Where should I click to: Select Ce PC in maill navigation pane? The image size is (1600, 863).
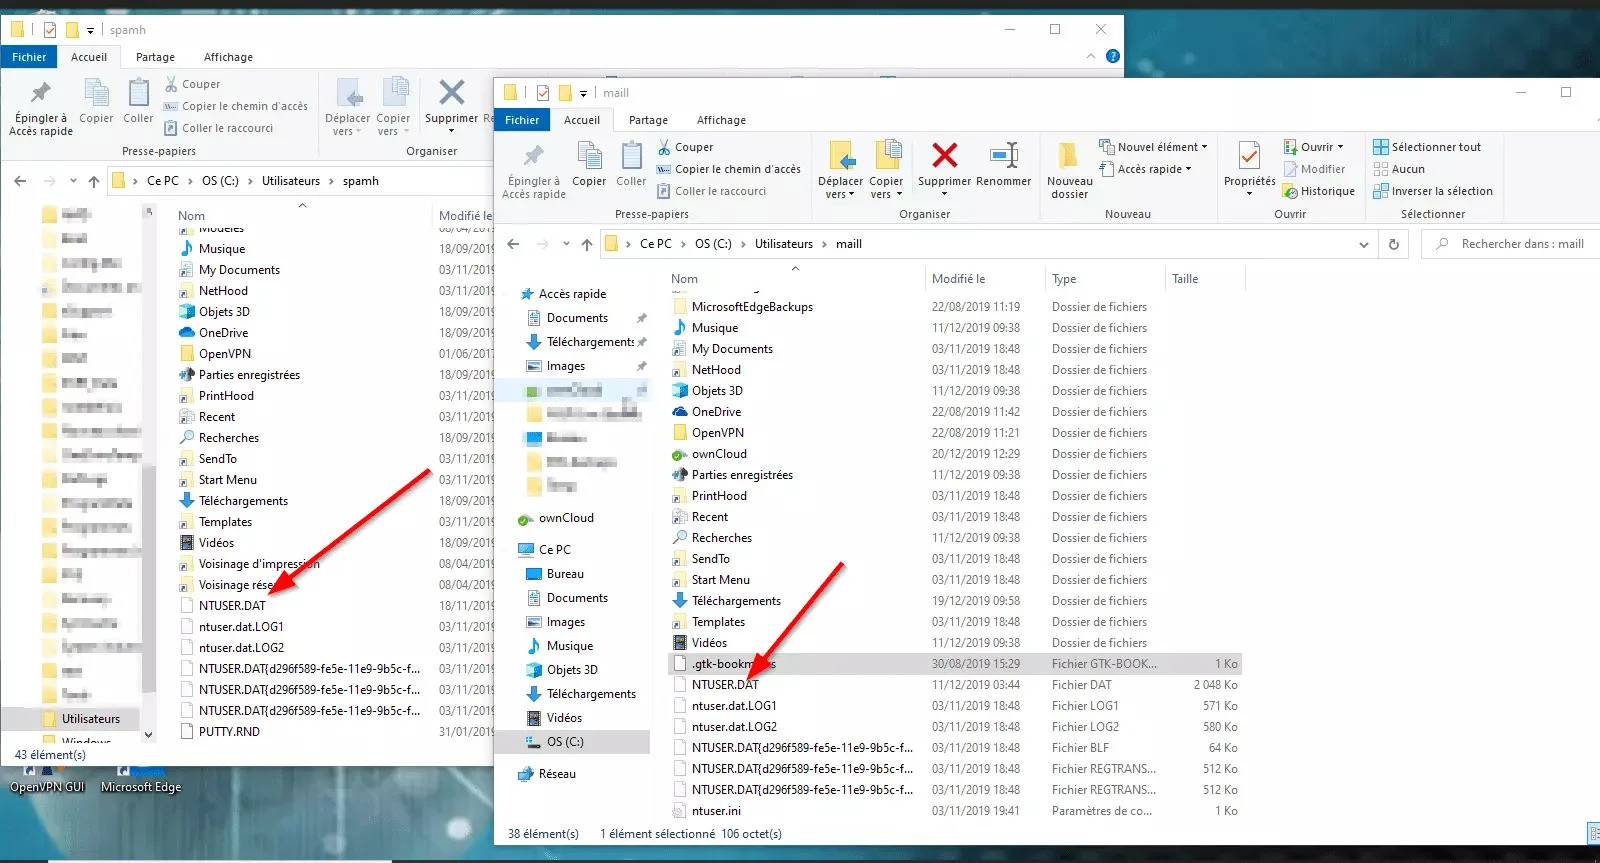(x=554, y=550)
